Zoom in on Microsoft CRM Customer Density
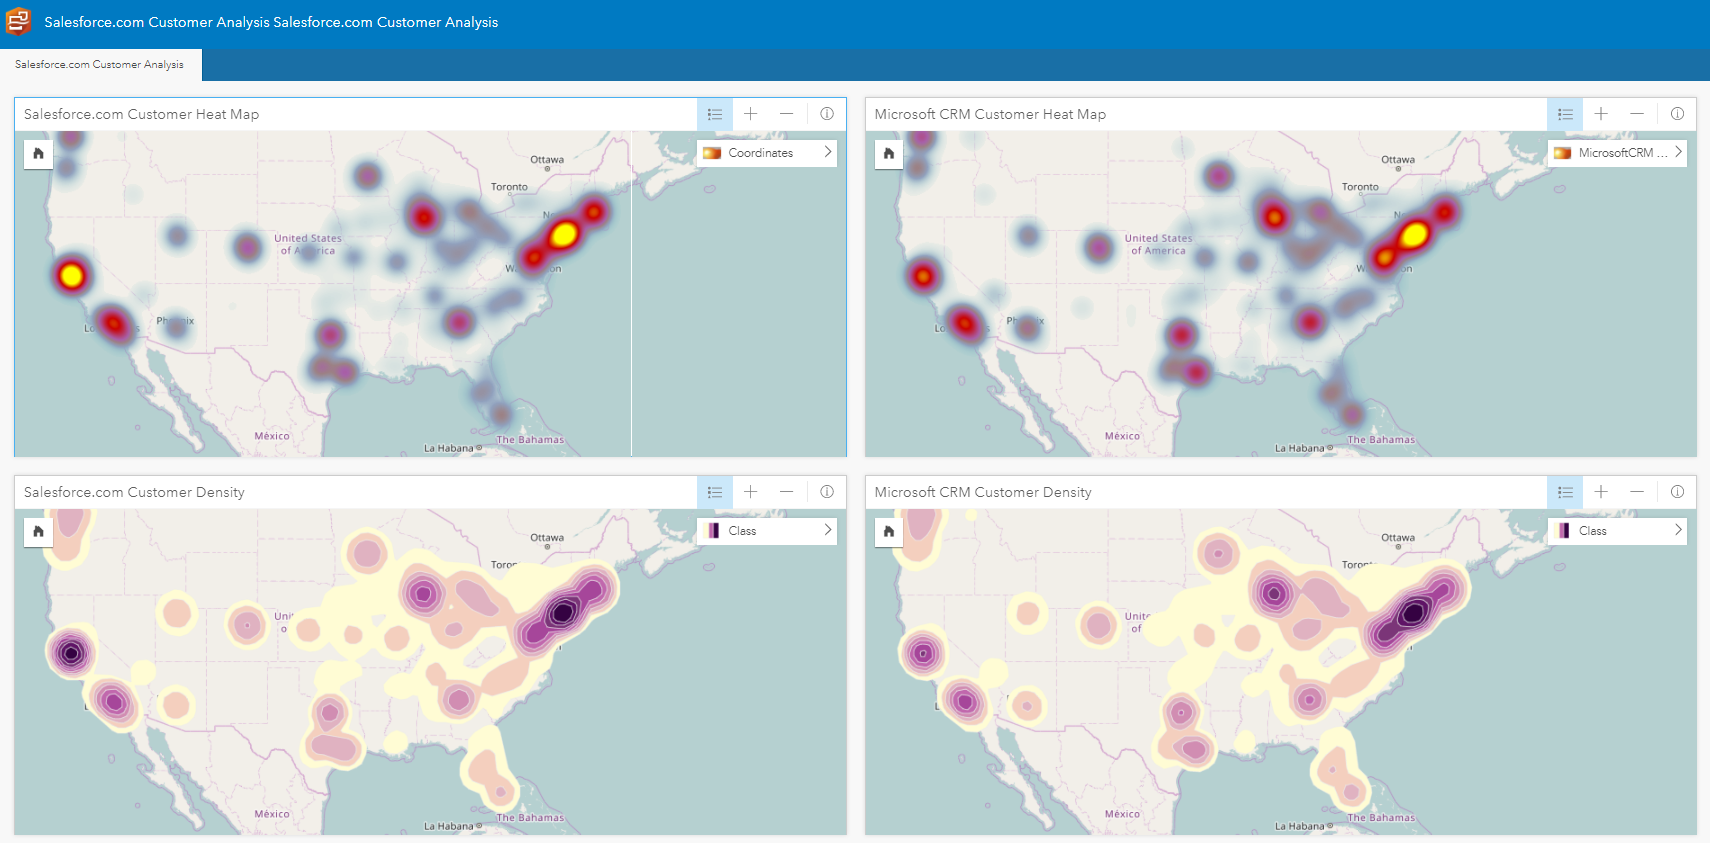This screenshot has height=843, width=1710. click(1601, 492)
